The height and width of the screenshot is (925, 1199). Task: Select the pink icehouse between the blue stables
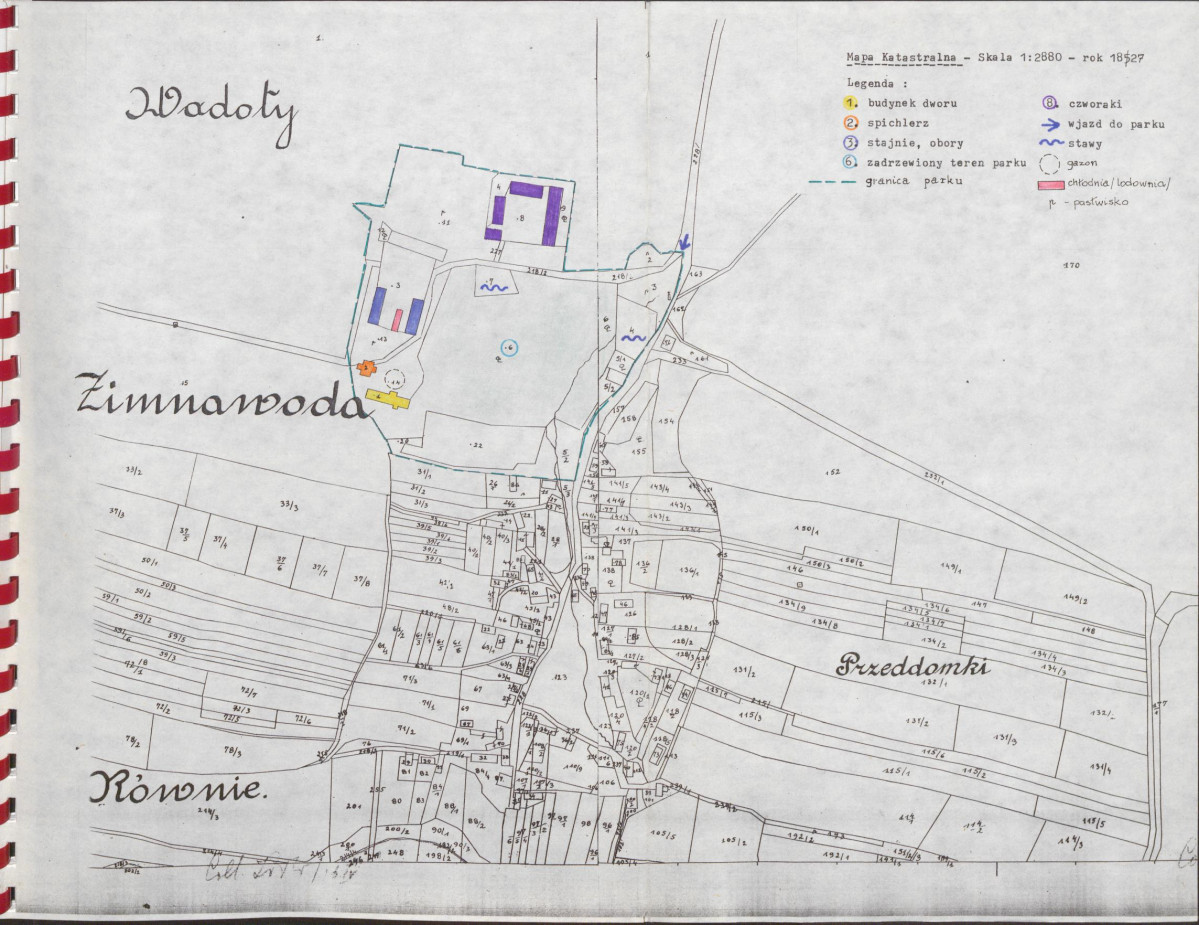tap(397, 320)
